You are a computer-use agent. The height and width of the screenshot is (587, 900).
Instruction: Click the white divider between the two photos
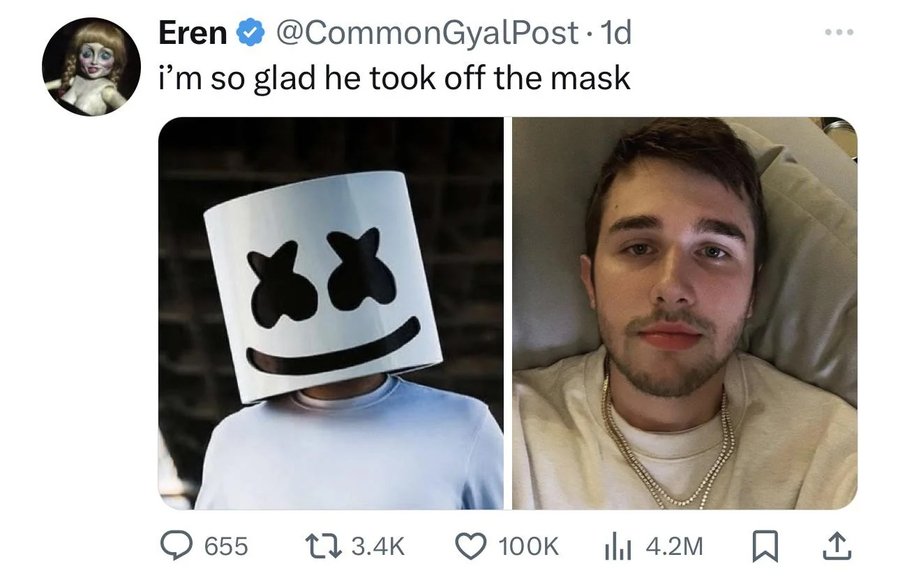click(508, 313)
